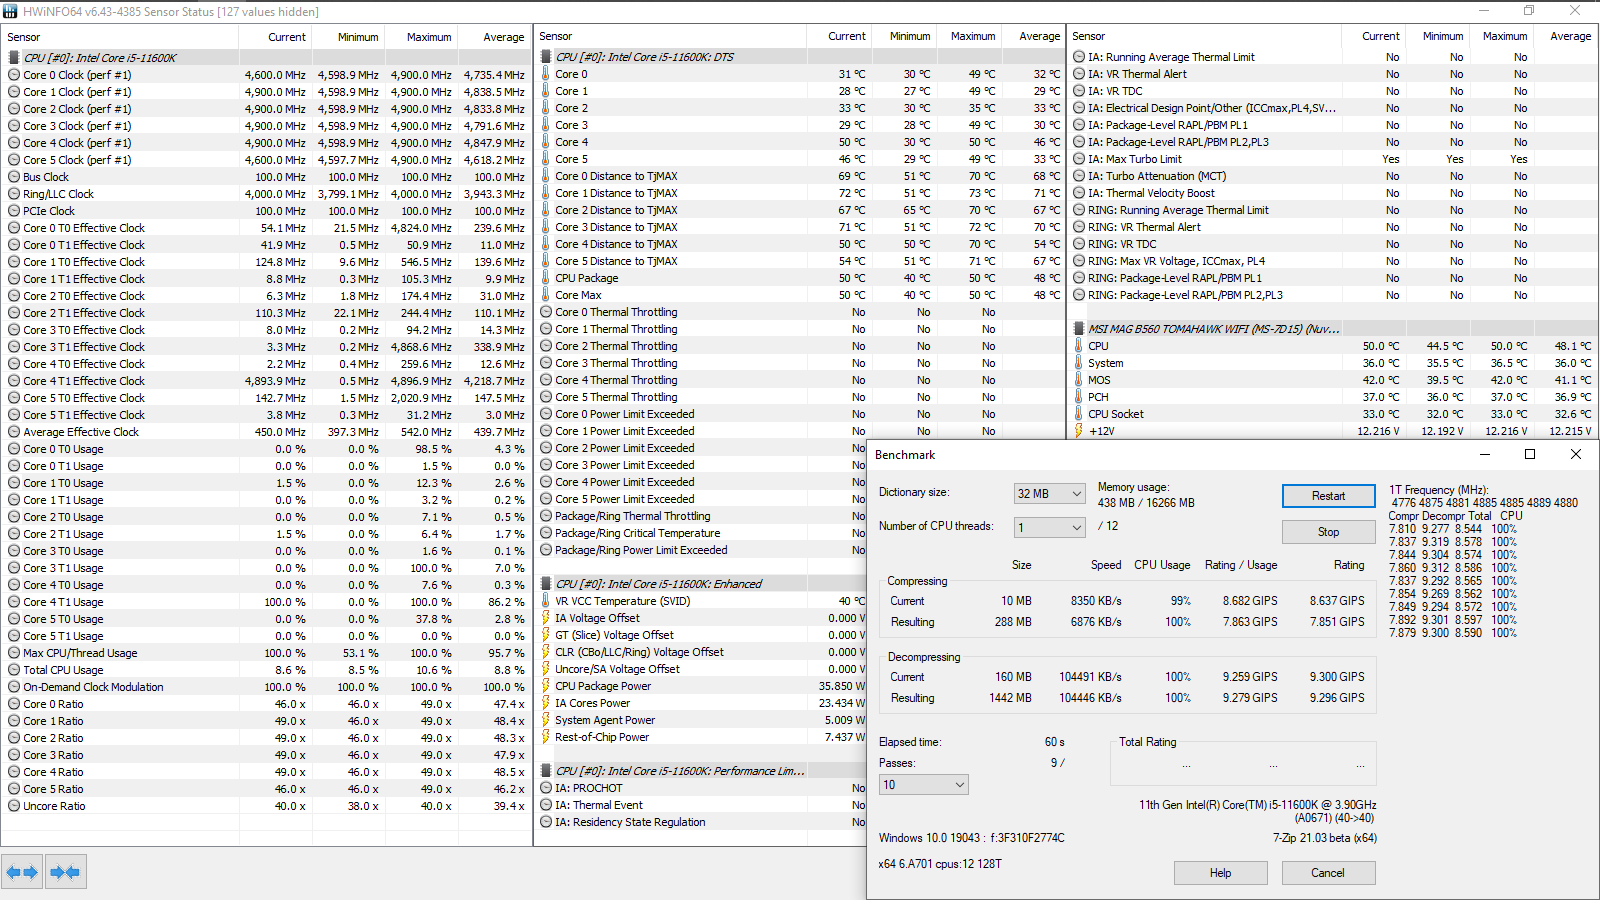Viewport: 1600px width, 900px height.
Task: Click the Restart button in Benchmark
Action: tap(1328, 496)
